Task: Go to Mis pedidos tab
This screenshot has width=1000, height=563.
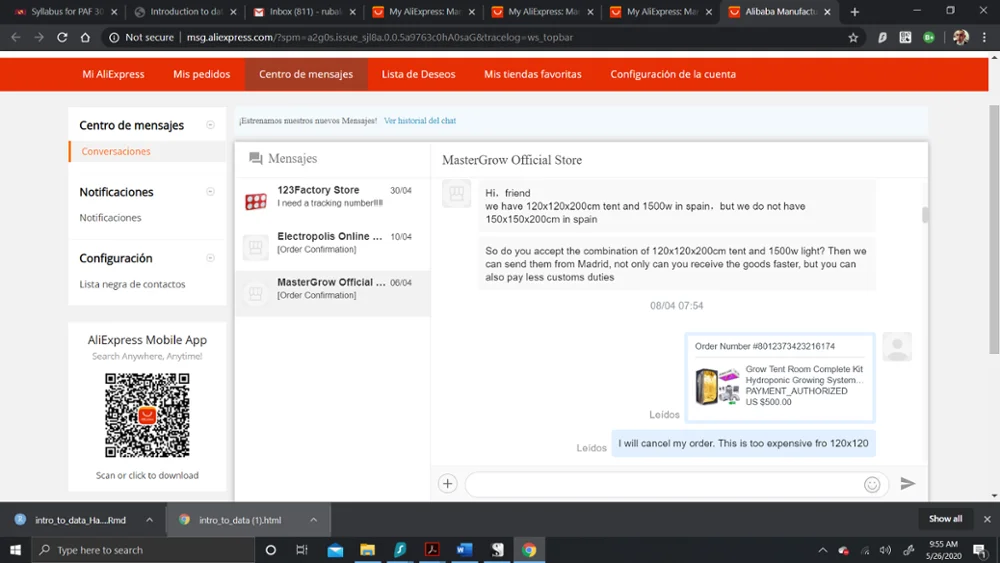Action: click(202, 74)
